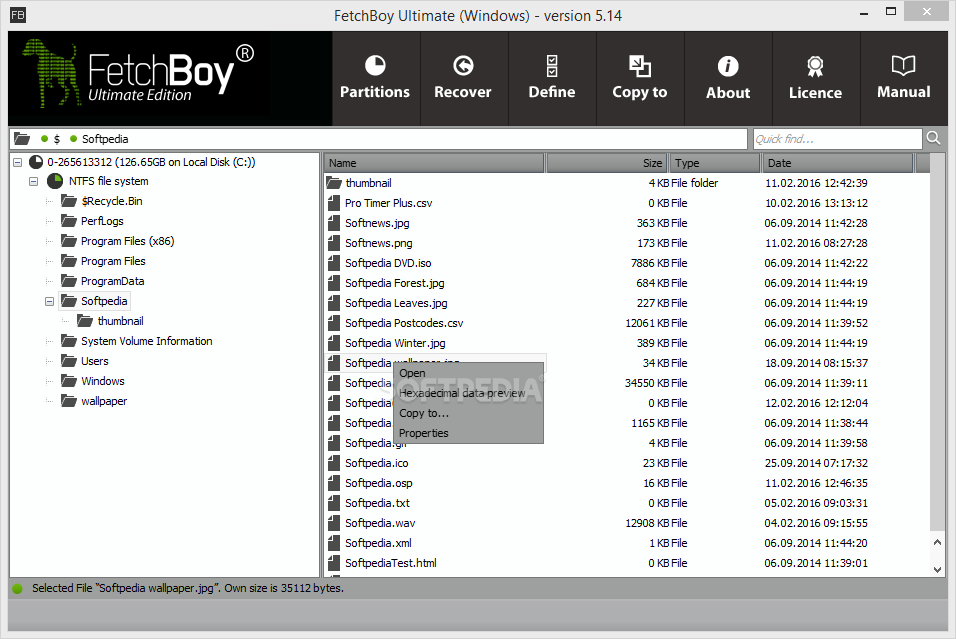
Task: Collapse the Softpedia folder tree node
Action: 49,301
